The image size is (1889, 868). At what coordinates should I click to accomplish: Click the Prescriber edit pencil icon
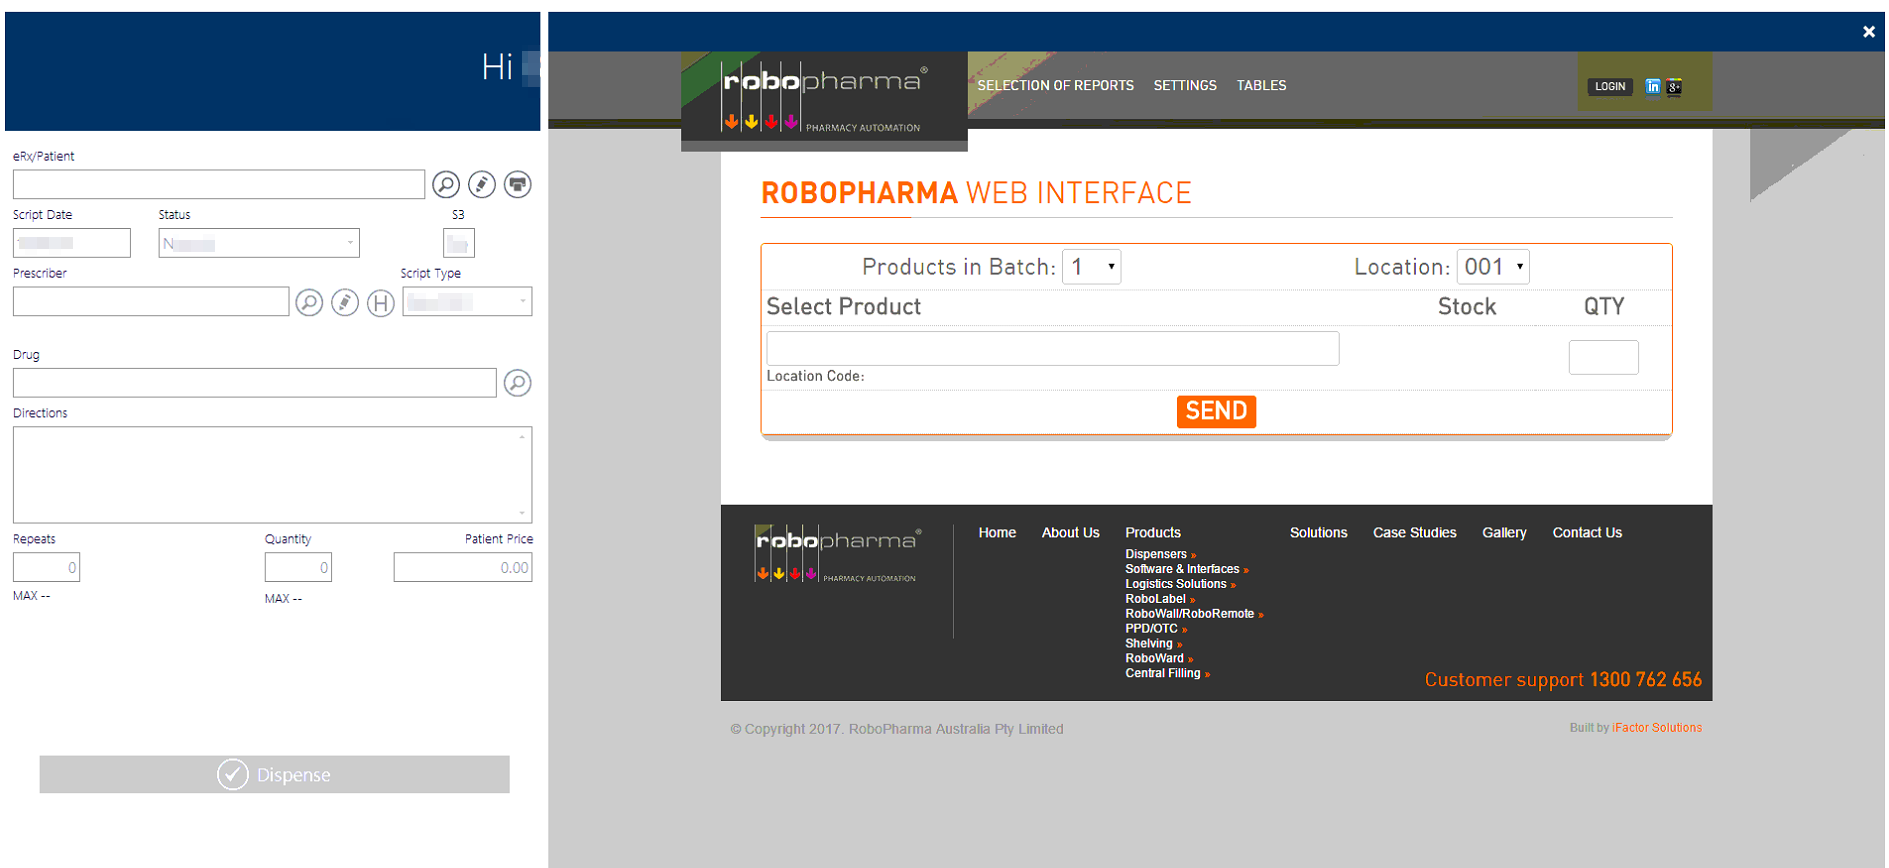pyautogui.click(x=345, y=302)
